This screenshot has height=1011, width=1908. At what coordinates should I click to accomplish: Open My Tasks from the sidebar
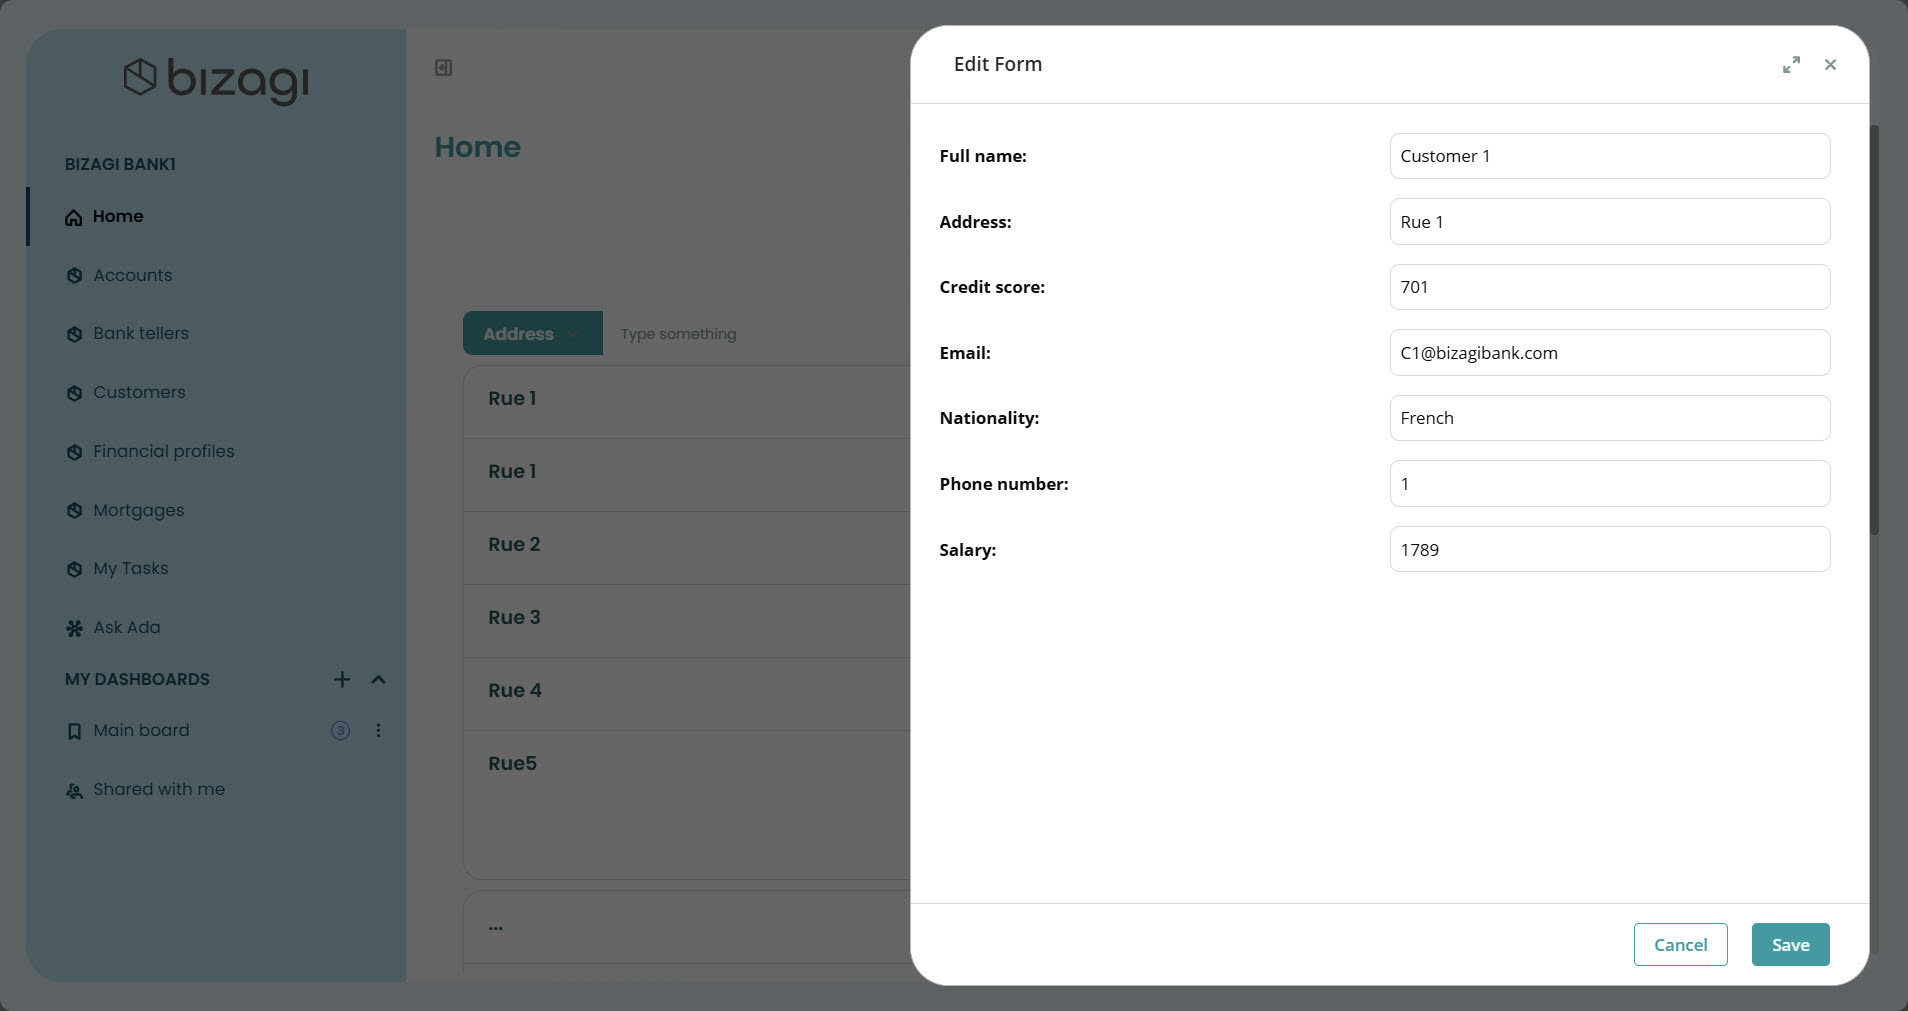pos(130,568)
